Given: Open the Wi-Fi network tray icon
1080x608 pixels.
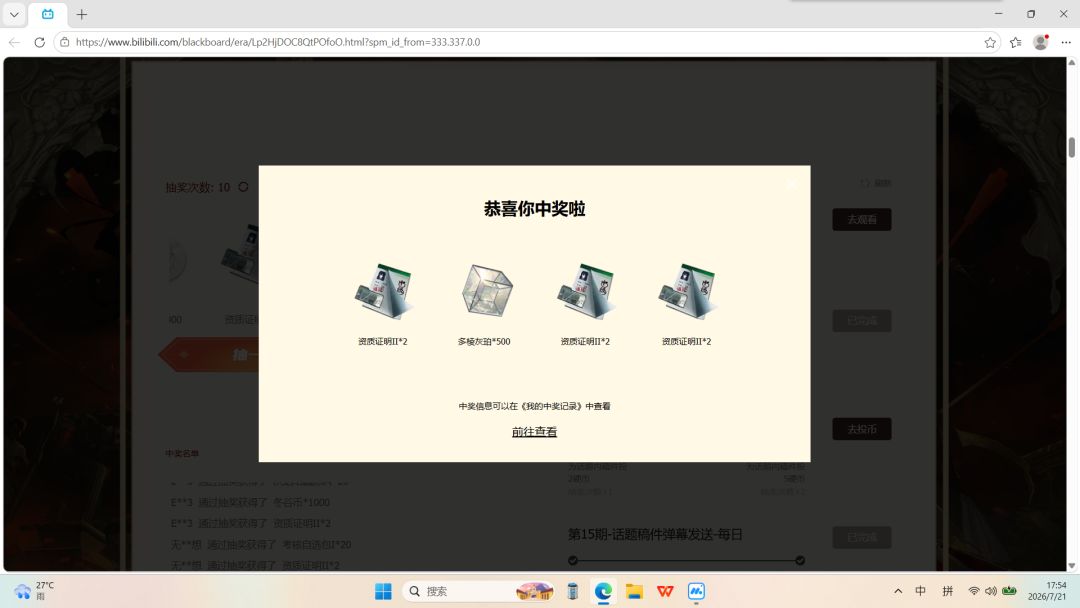Looking at the screenshot, I should (x=974, y=591).
